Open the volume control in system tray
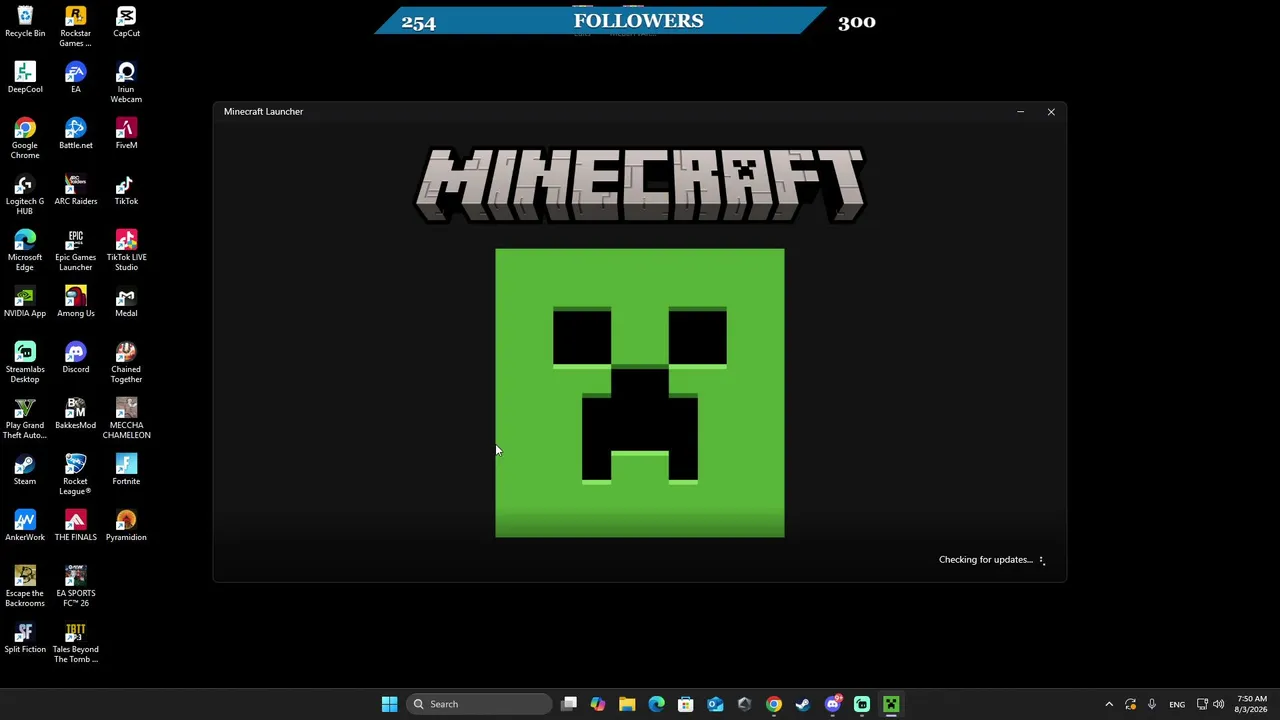This screenshot has width=1280, height=720. pyautogui.click(x=1218, y=704)
